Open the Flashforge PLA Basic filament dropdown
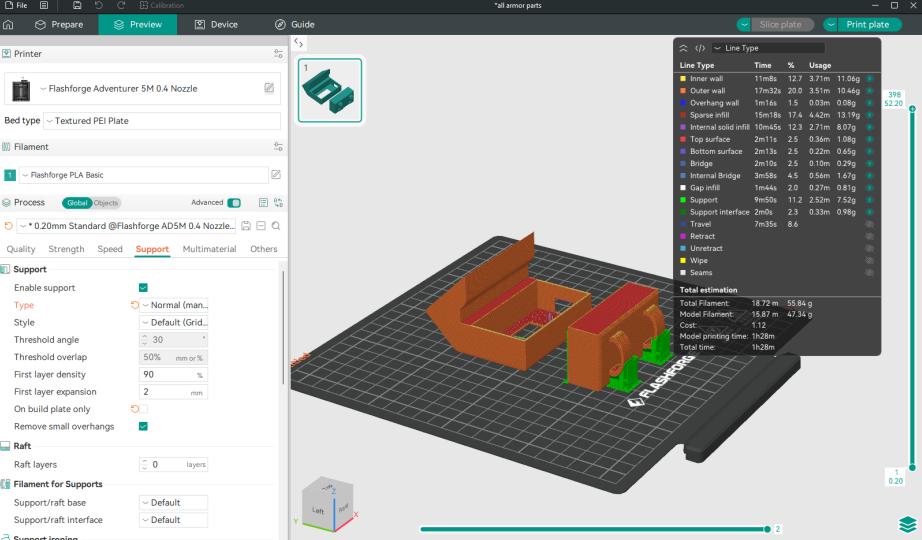Image resolution: width=922 pixels, height=540 pixels. (144, 175)
